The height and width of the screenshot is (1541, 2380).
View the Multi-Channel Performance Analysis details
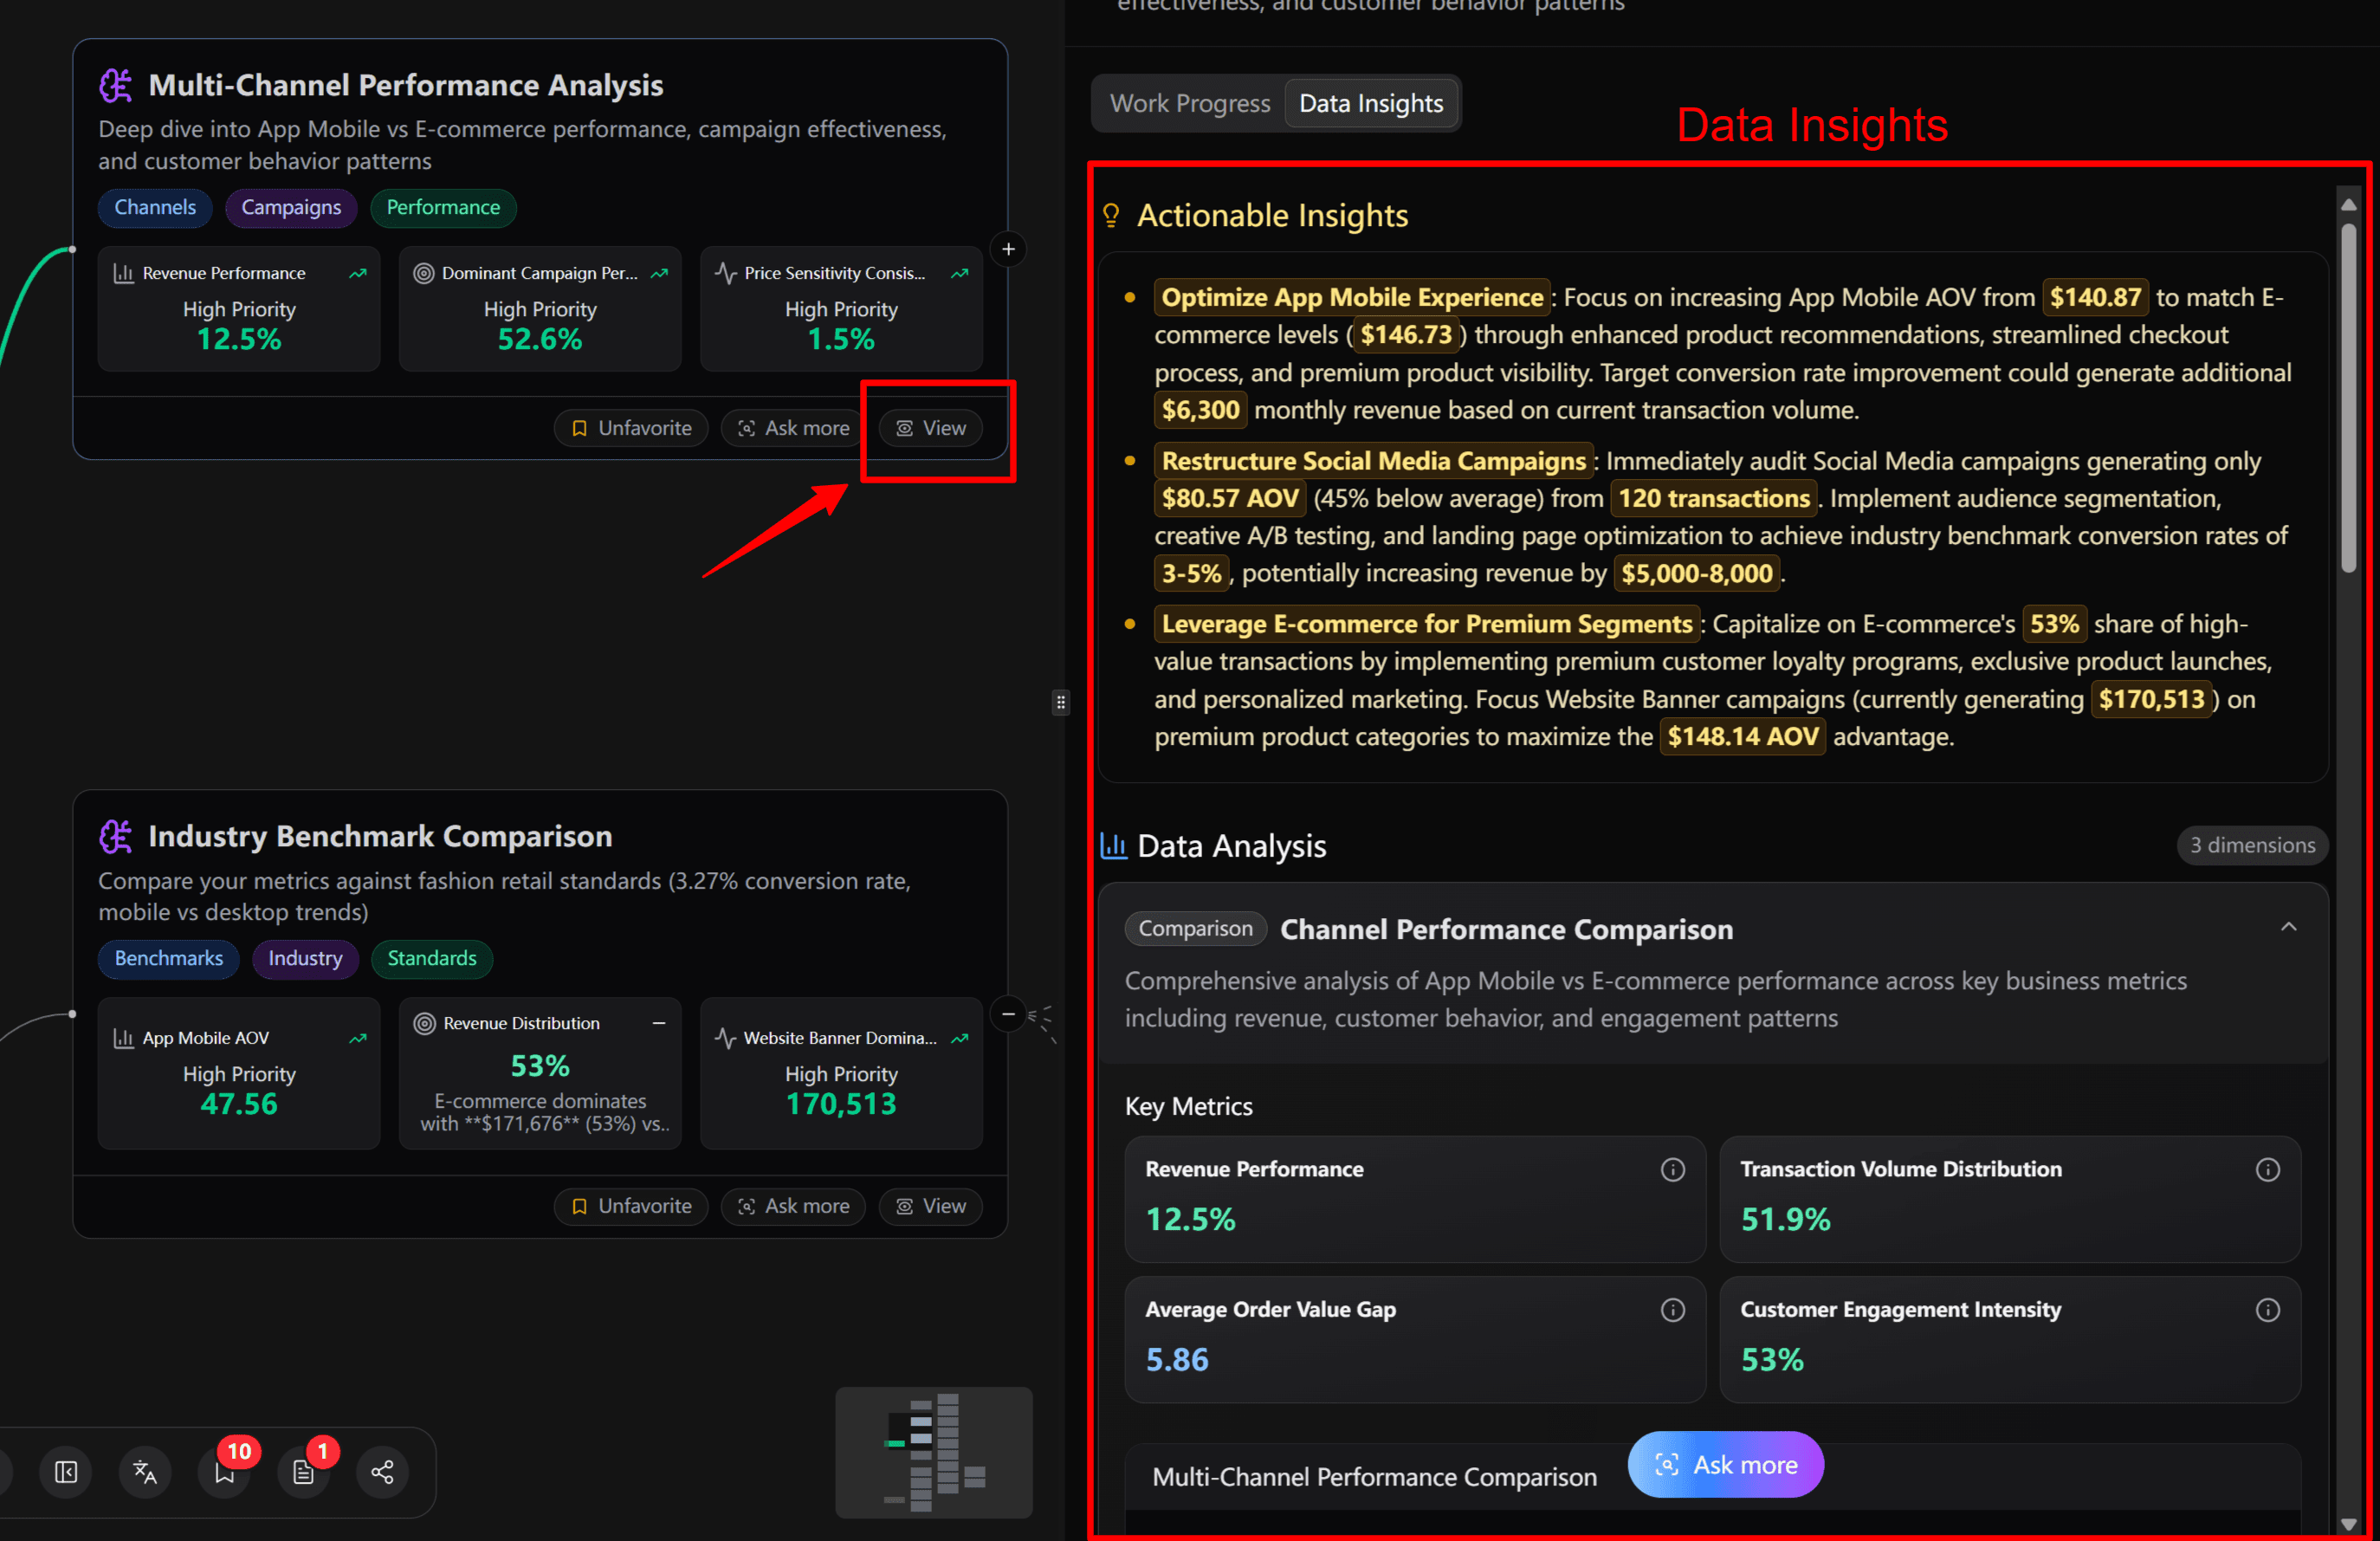pos(931,428)
